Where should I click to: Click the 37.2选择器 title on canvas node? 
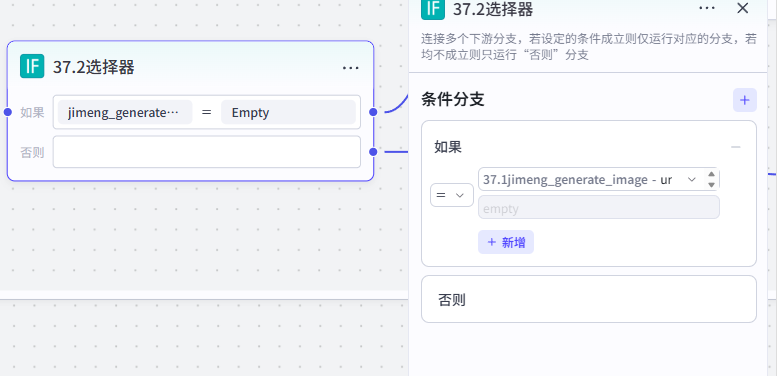coord(93,67)
